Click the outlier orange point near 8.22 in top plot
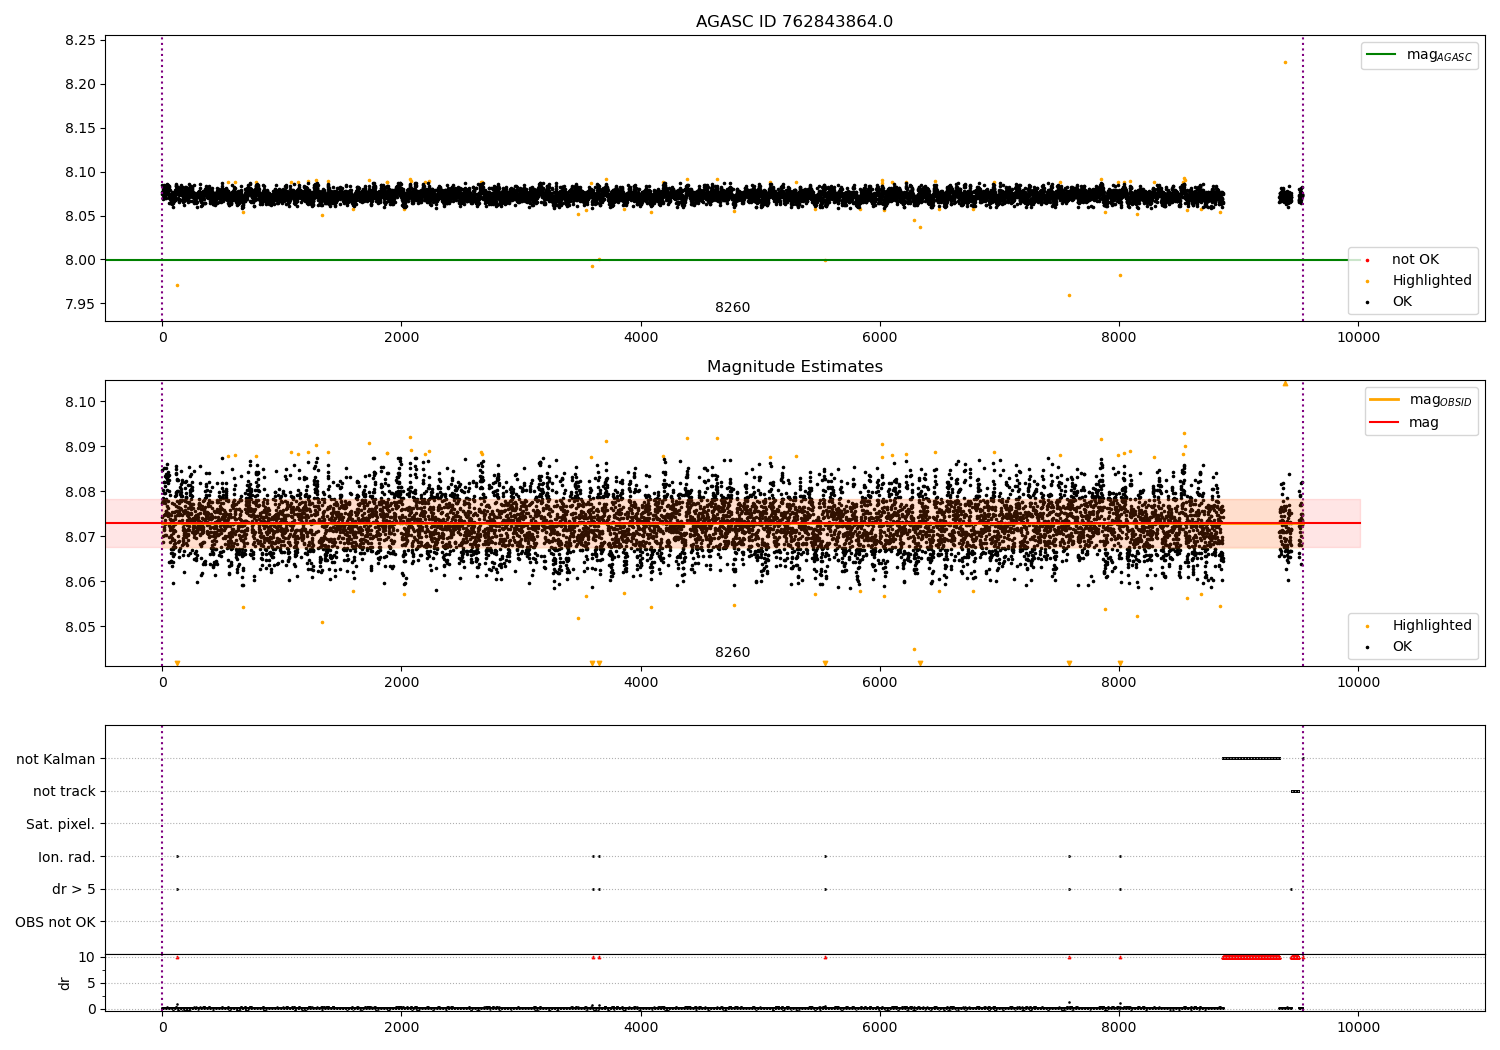 (x=1285, y=62)
